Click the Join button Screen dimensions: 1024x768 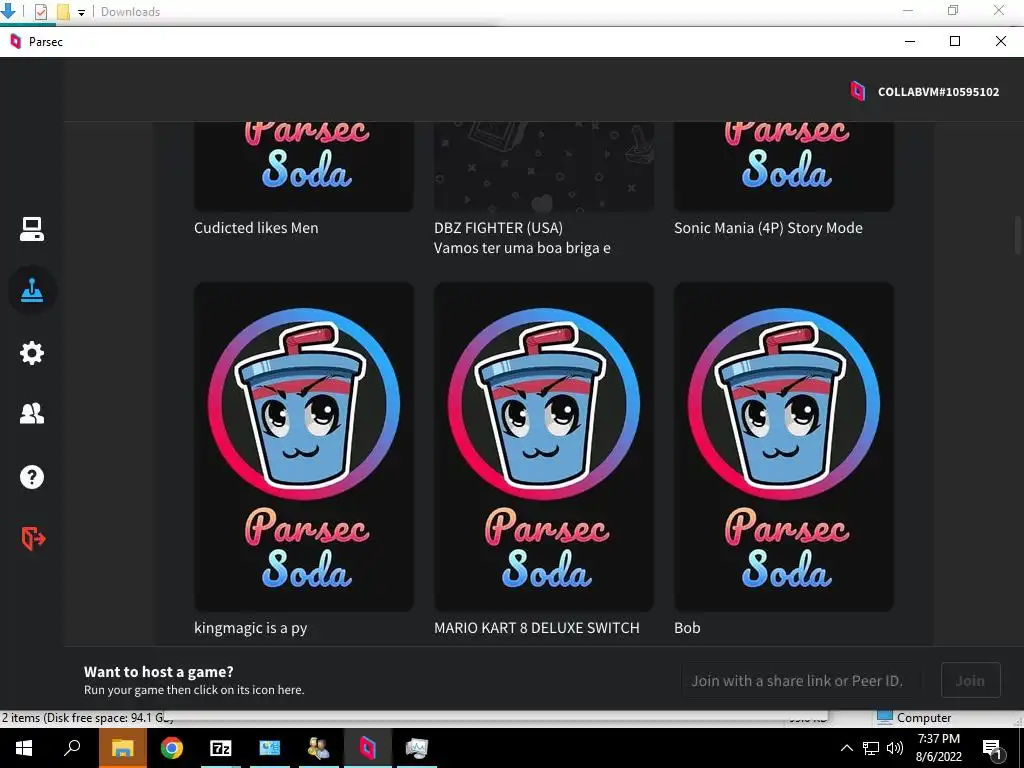pos(970,680)
